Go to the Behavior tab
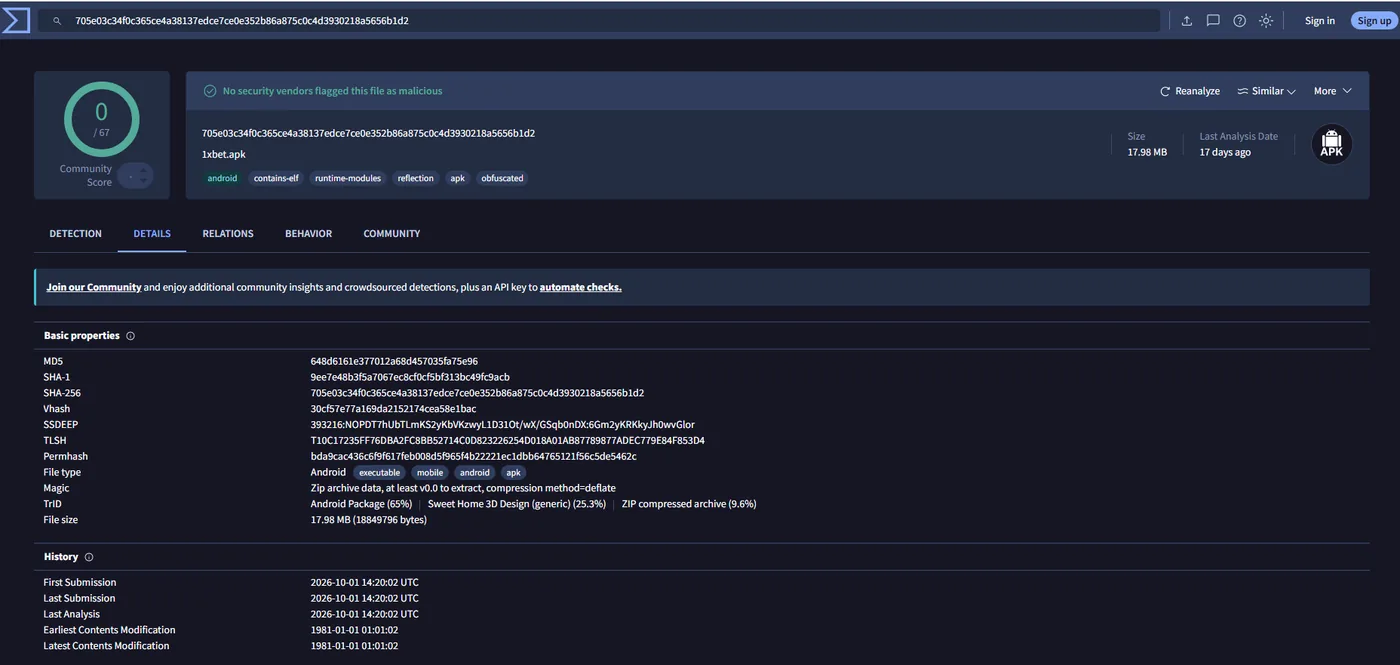Screen dimensions: 1400x665 (308, 234)
